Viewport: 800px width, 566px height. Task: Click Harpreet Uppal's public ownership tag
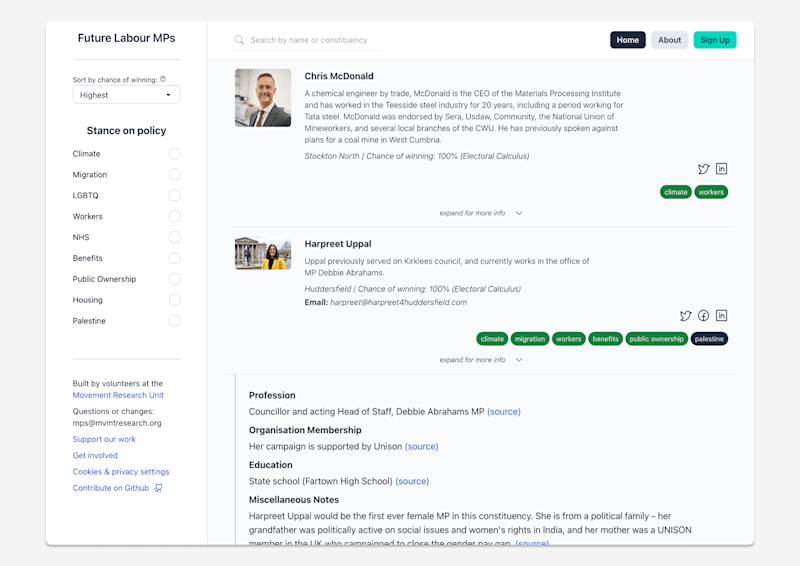click(656, 339)
